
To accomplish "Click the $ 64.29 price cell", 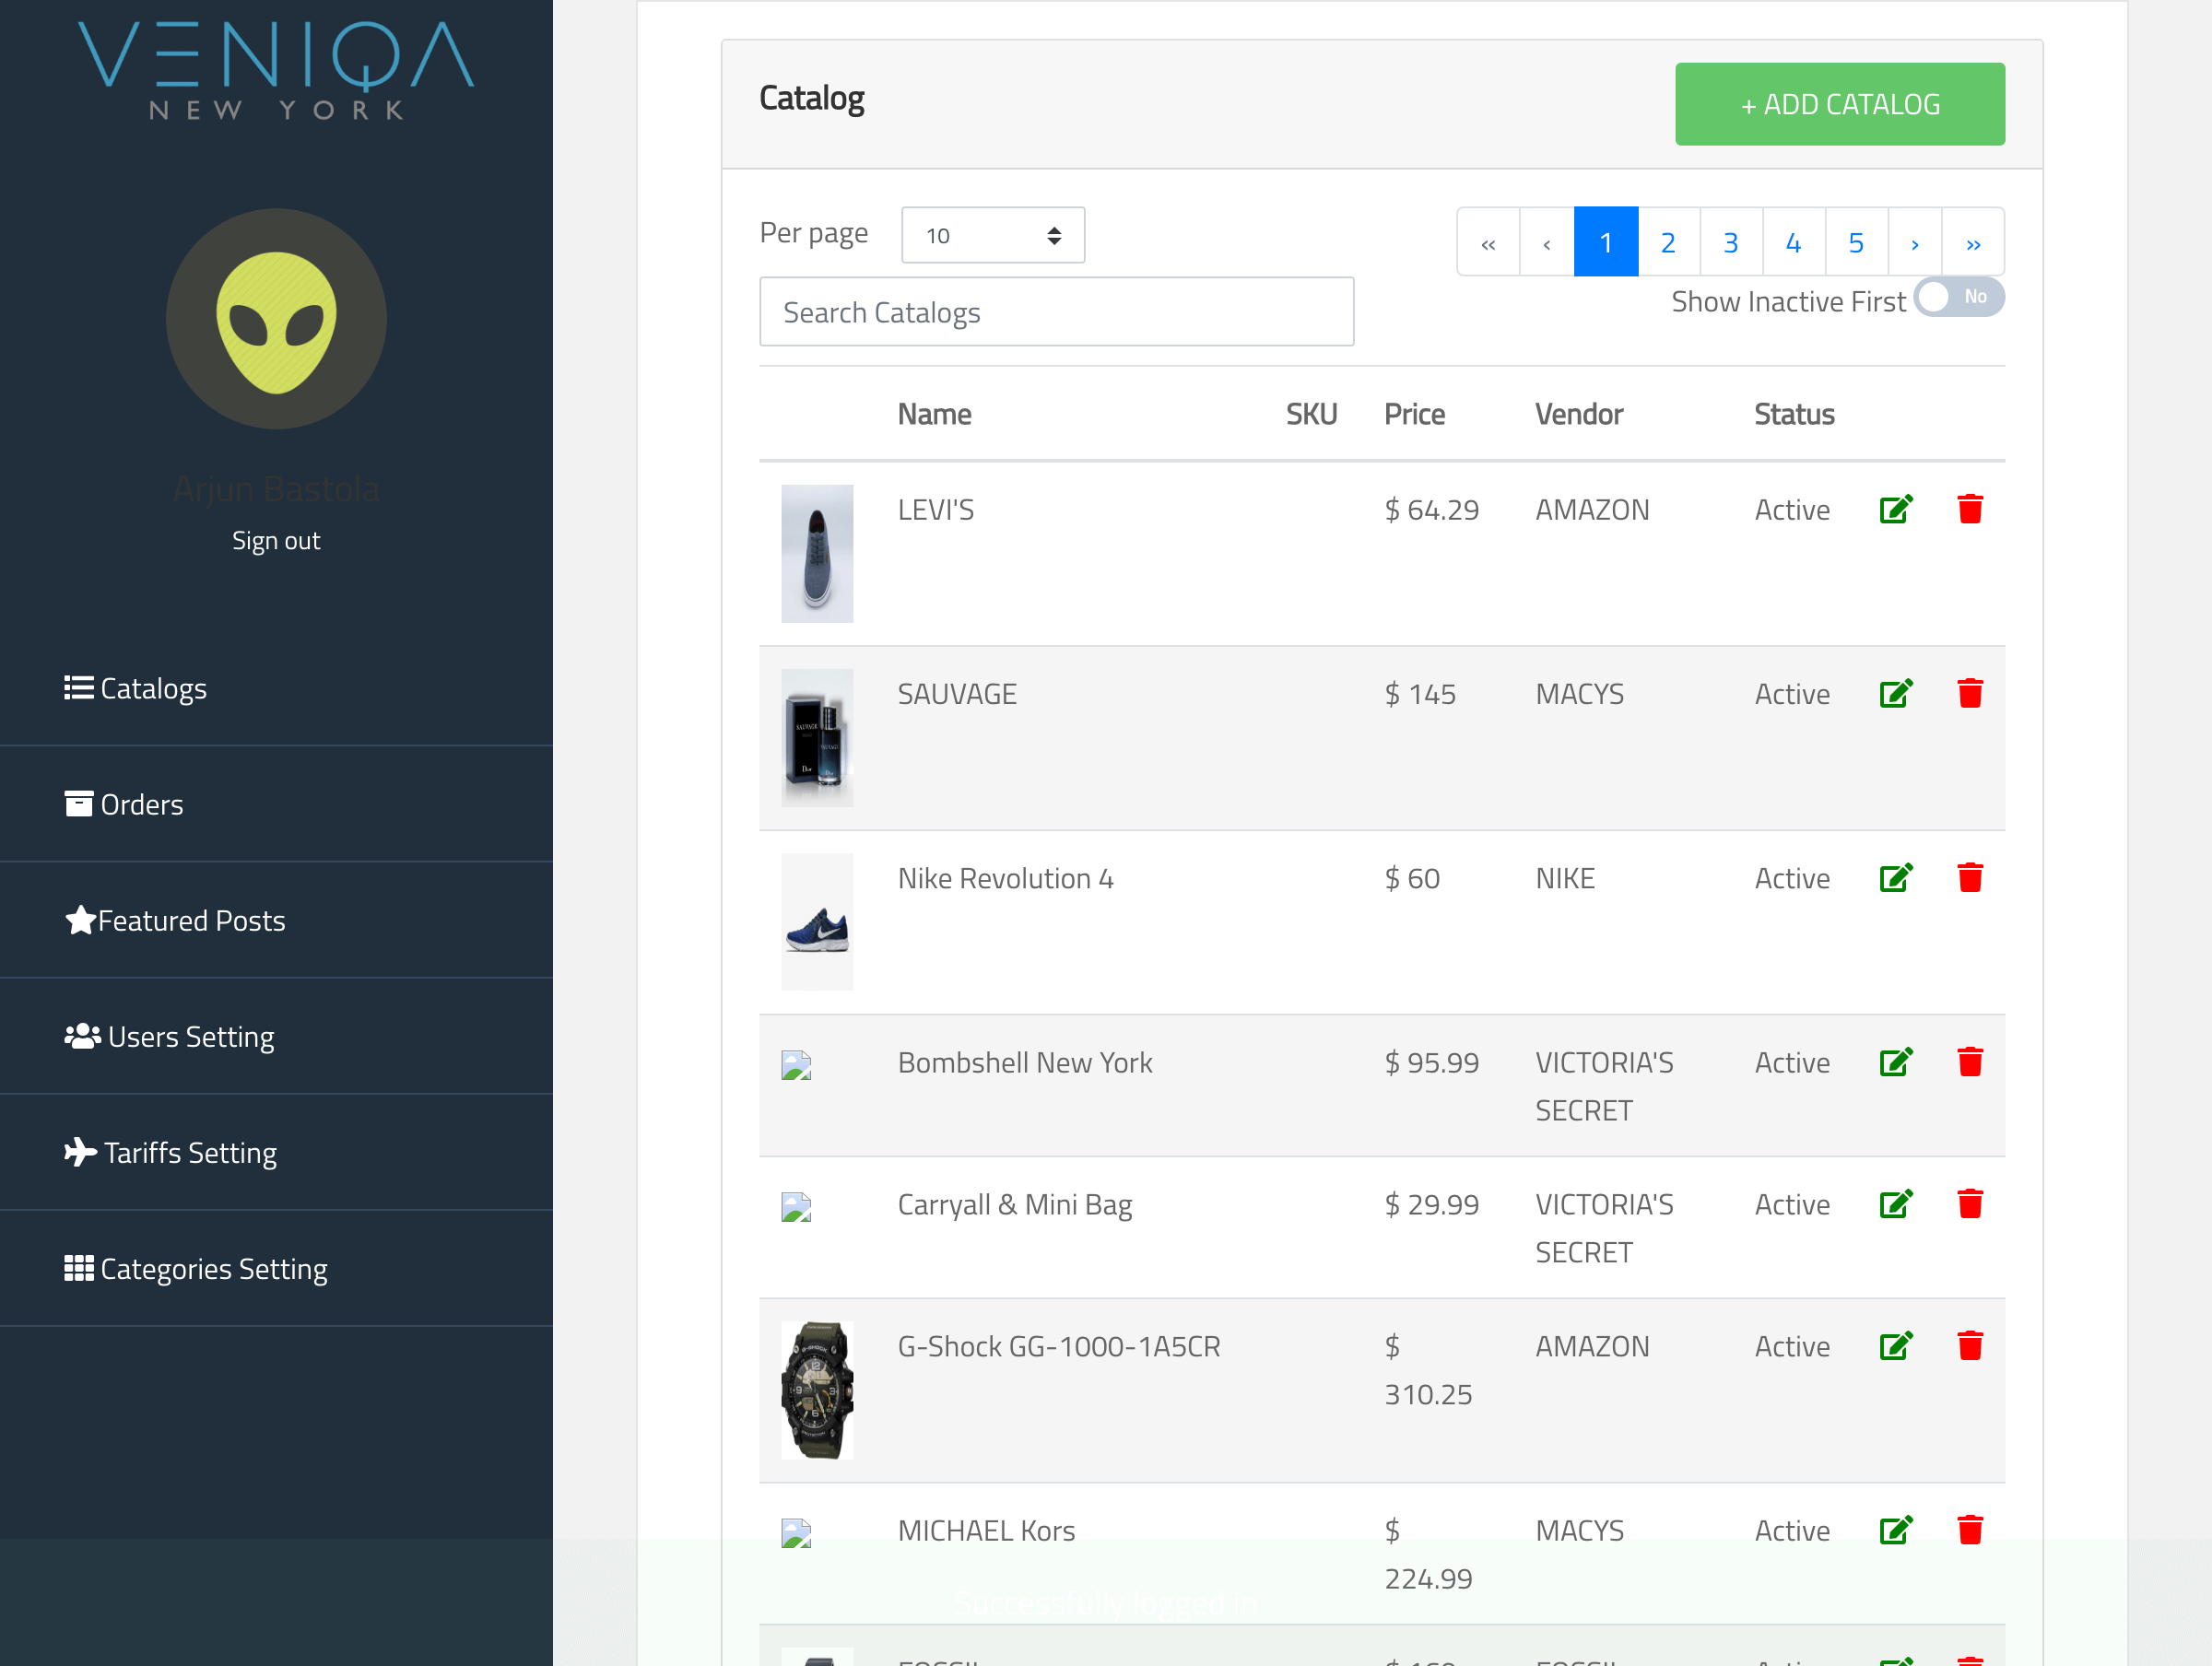I will tap(1431, 510).
